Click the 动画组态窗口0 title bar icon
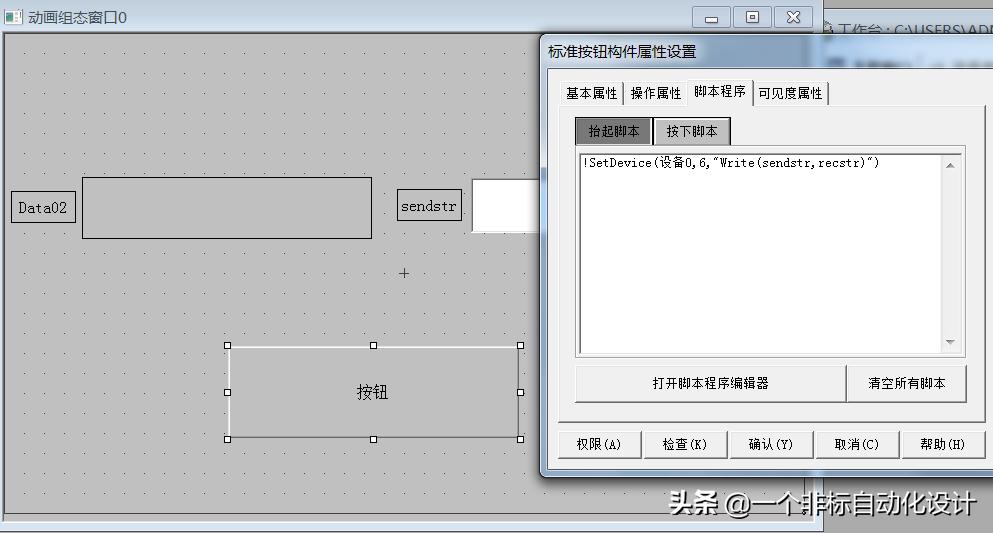This screenshot has height=533, width=993. pos(13,16)
